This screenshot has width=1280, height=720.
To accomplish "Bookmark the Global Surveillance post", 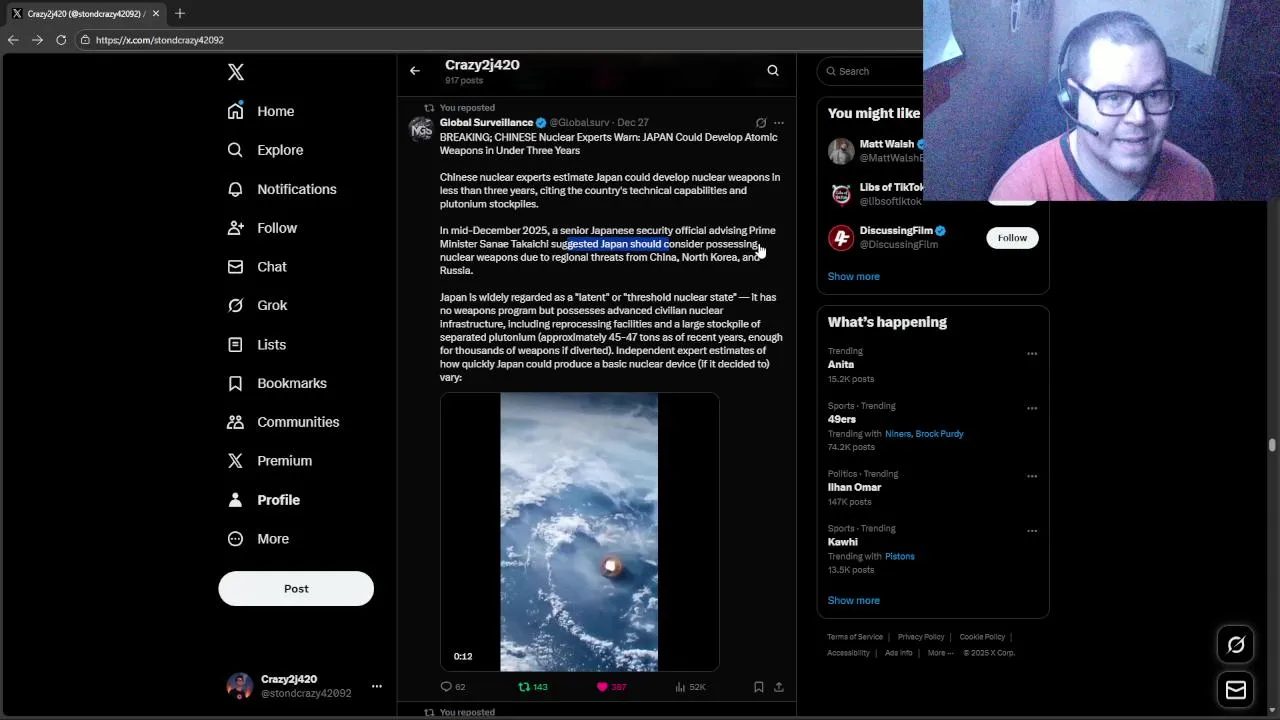I will click(759, 687).
